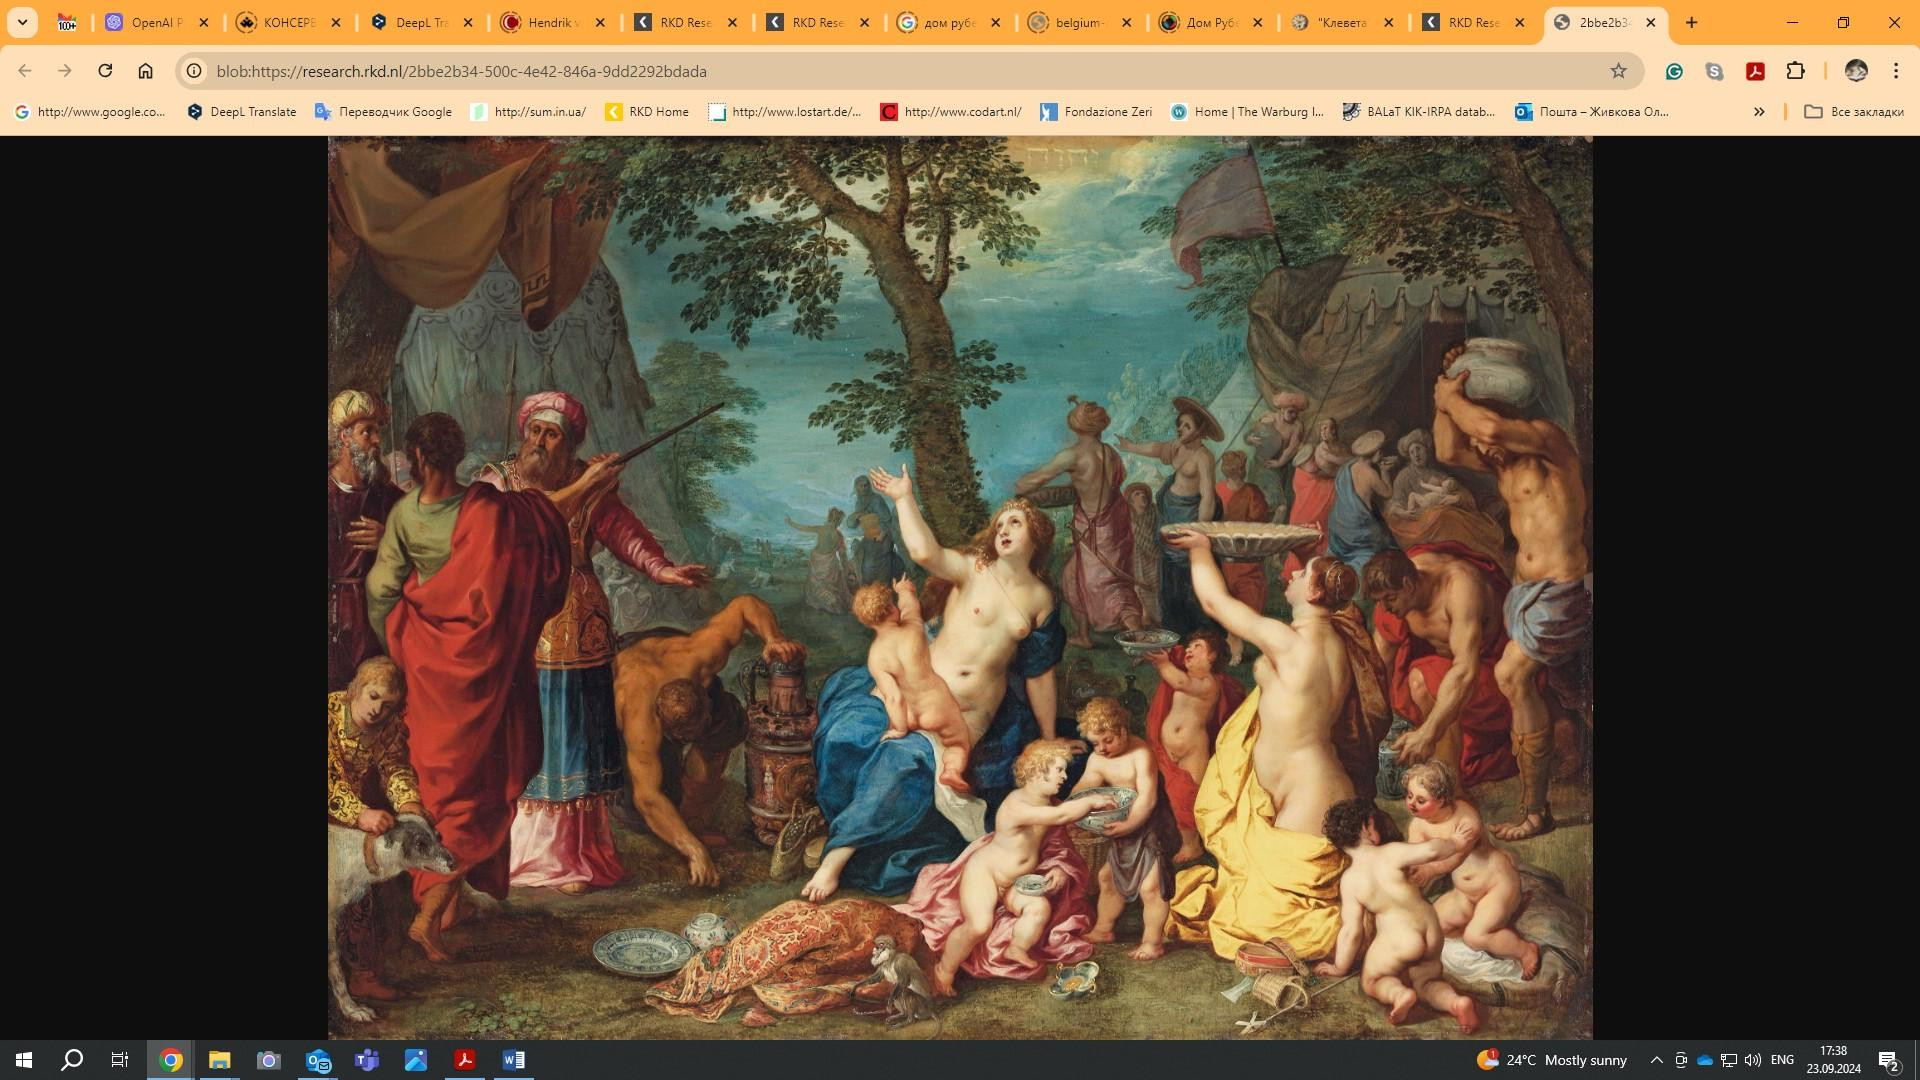Reload the page with the refresh icon
Screen dimensions: 1920x1080
tap(105, 71)
